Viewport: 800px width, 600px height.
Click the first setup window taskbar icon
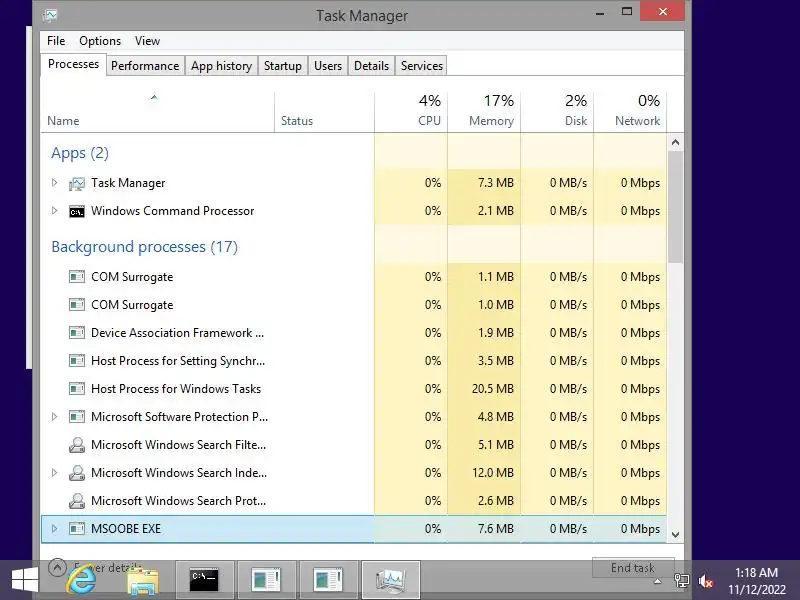point(266,580)
